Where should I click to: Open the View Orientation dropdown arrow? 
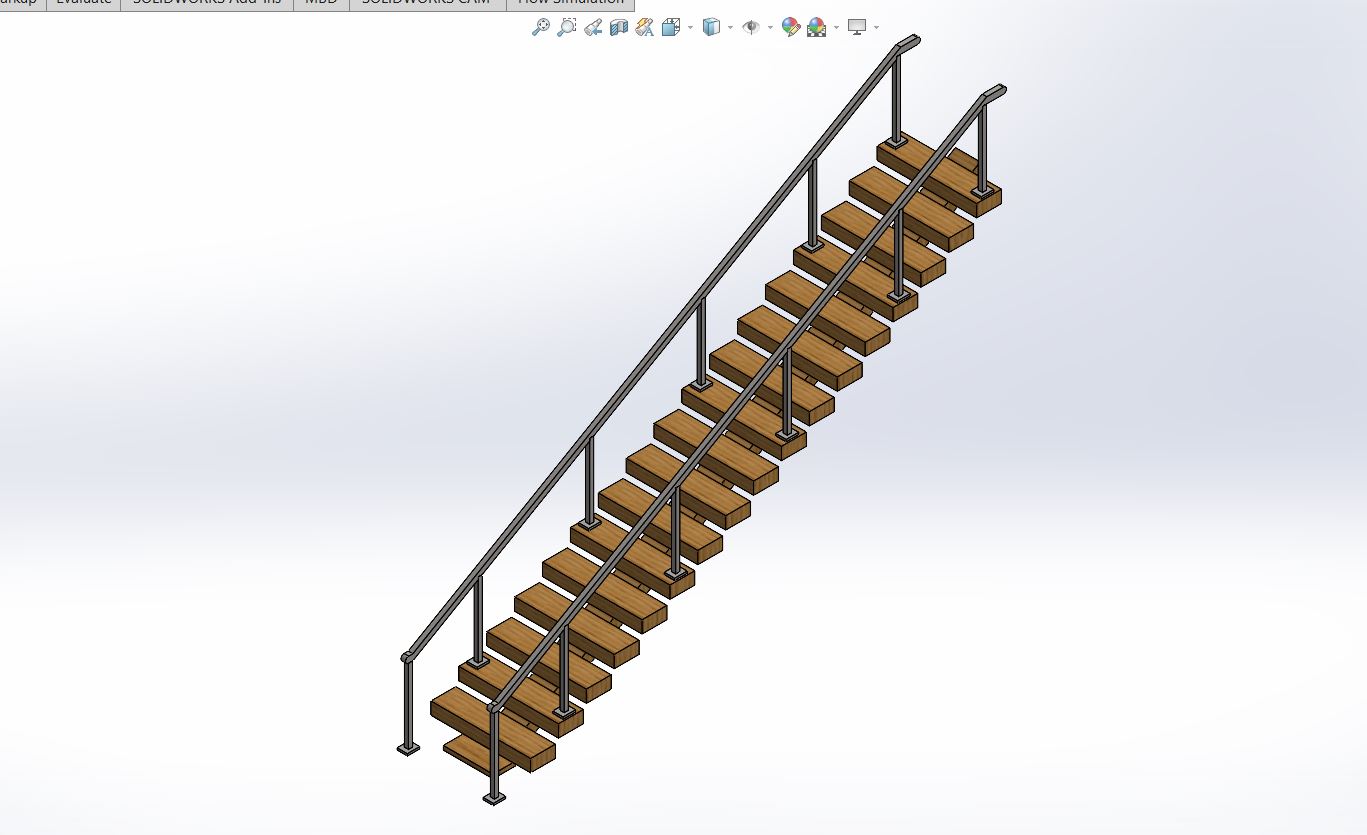click(690, 28)
